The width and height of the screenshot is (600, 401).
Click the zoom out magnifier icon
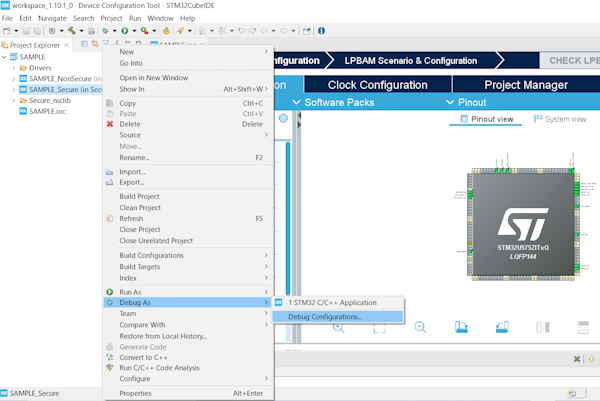pyautogui.click(x=421, y=327)
